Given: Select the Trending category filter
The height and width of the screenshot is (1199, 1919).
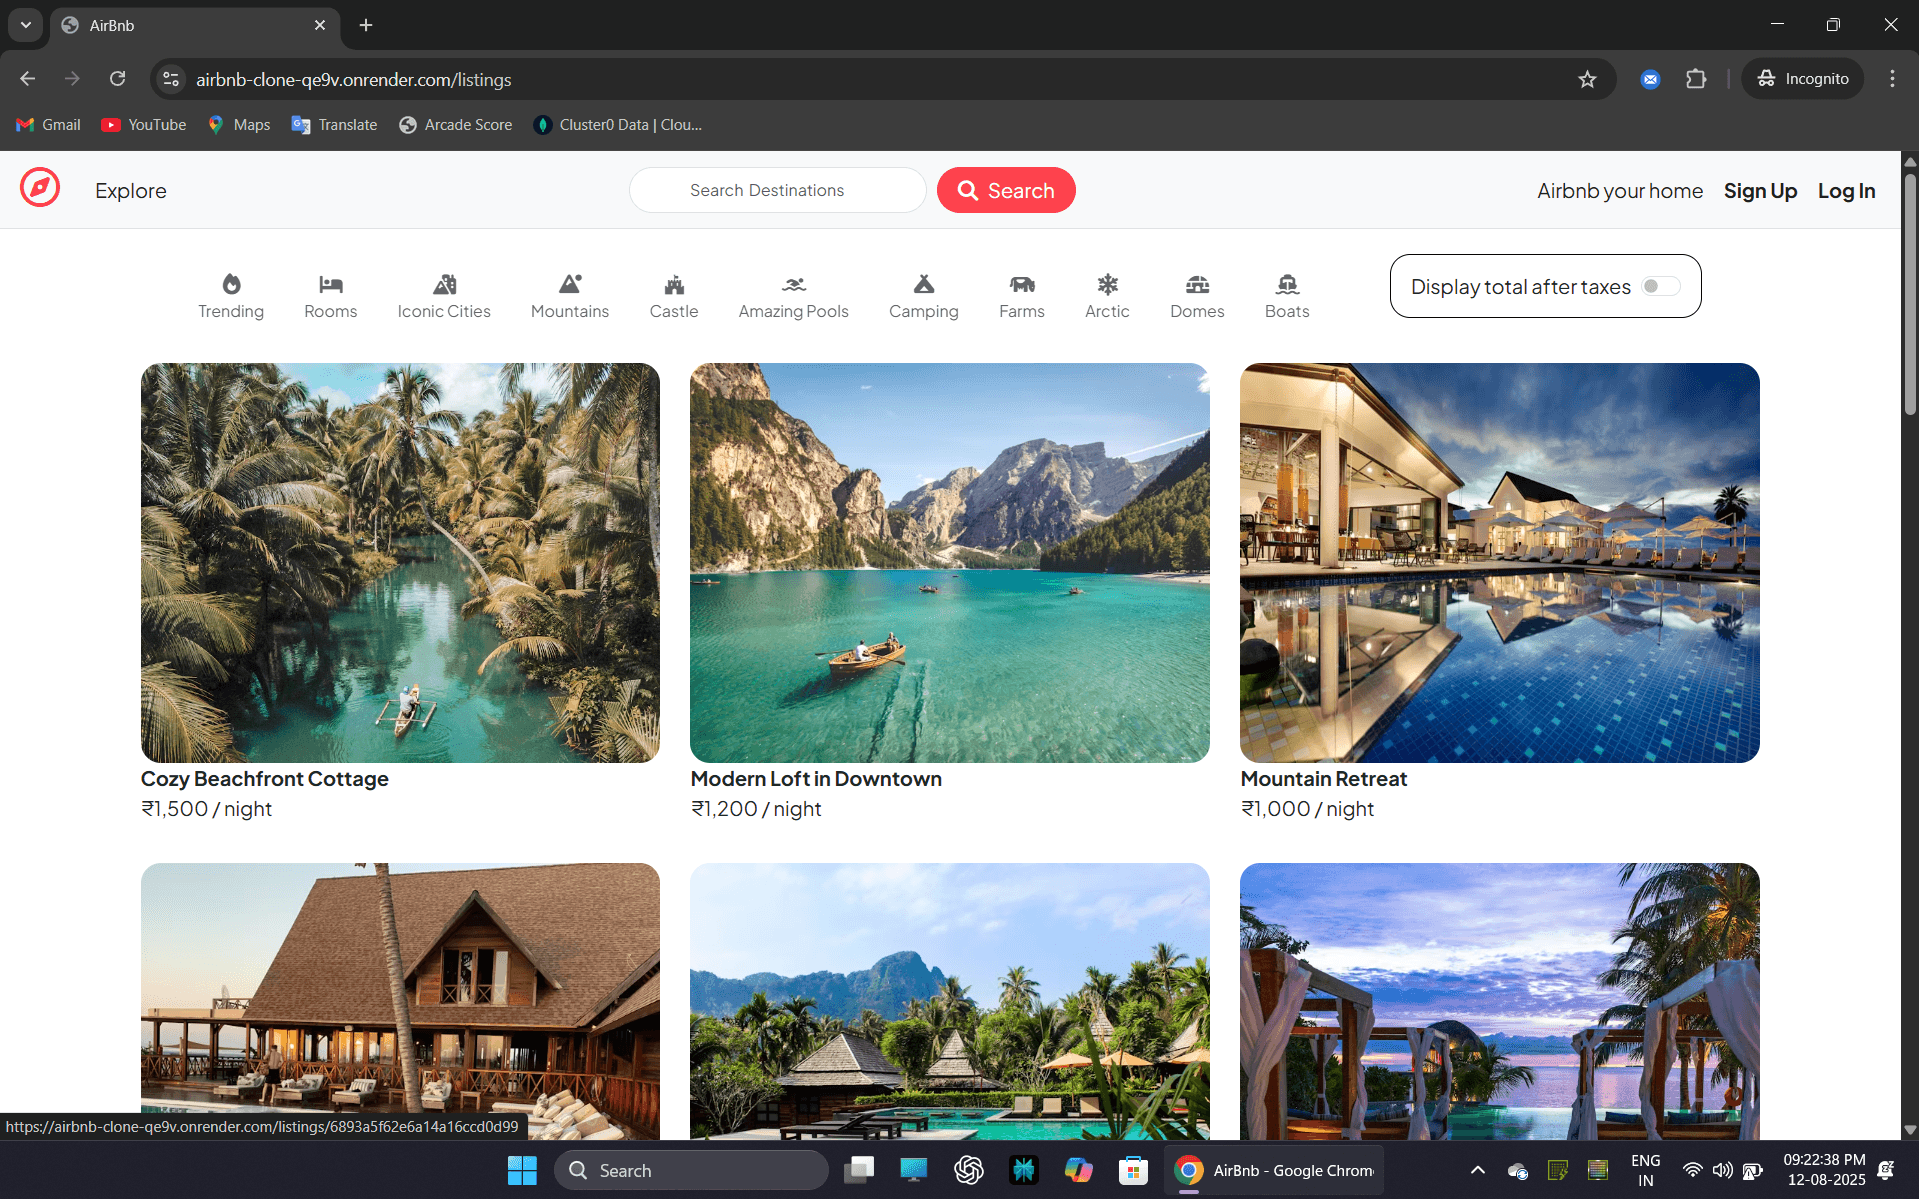Looking at the screenshot, I should pyautogui.click(x=230, y=296).
